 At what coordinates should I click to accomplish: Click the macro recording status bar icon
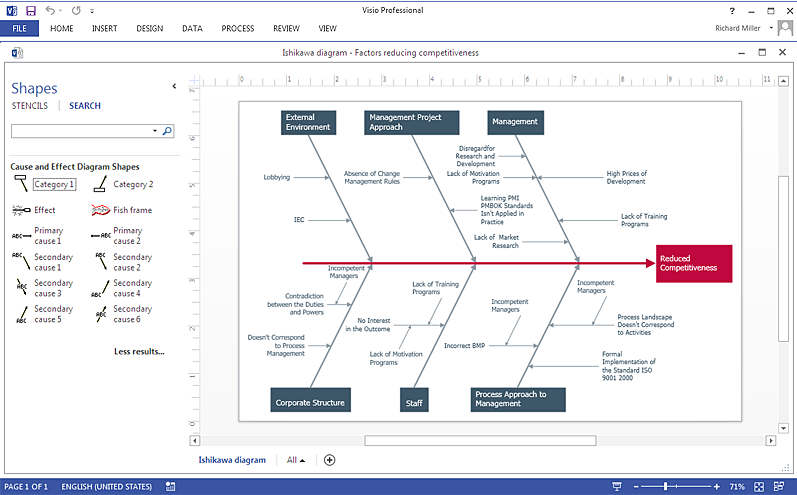point(170,487)
